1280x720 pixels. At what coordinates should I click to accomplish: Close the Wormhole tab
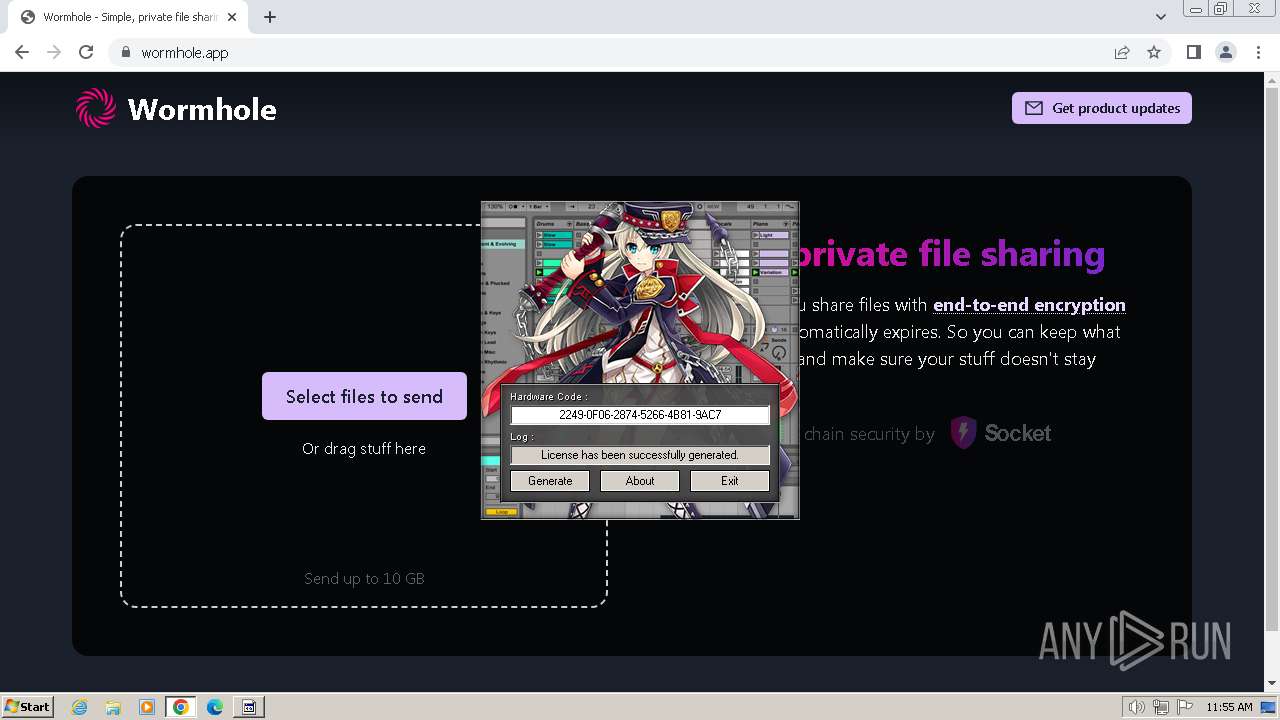[232, 17]
